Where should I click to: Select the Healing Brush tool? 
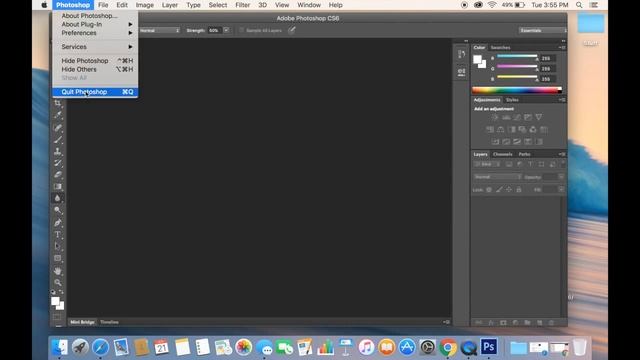(58, 127)
